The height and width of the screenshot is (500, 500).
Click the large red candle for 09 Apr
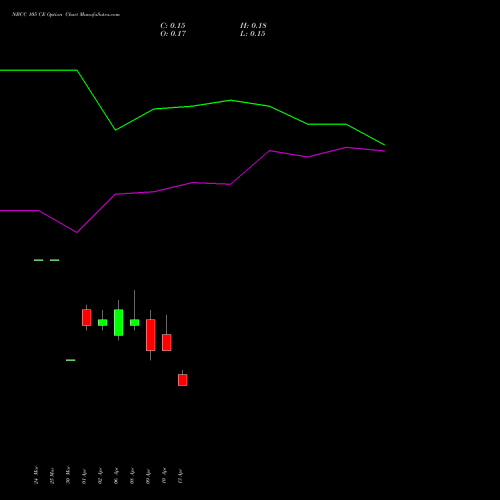click(151, 335)
